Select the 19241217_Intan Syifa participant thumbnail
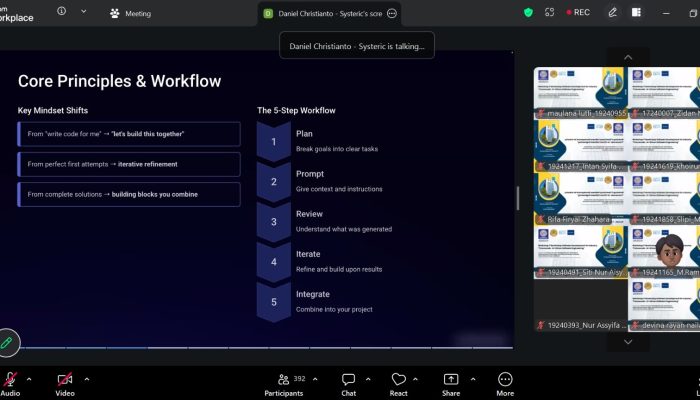The image size is (700, 400). [x=581, y=146]
